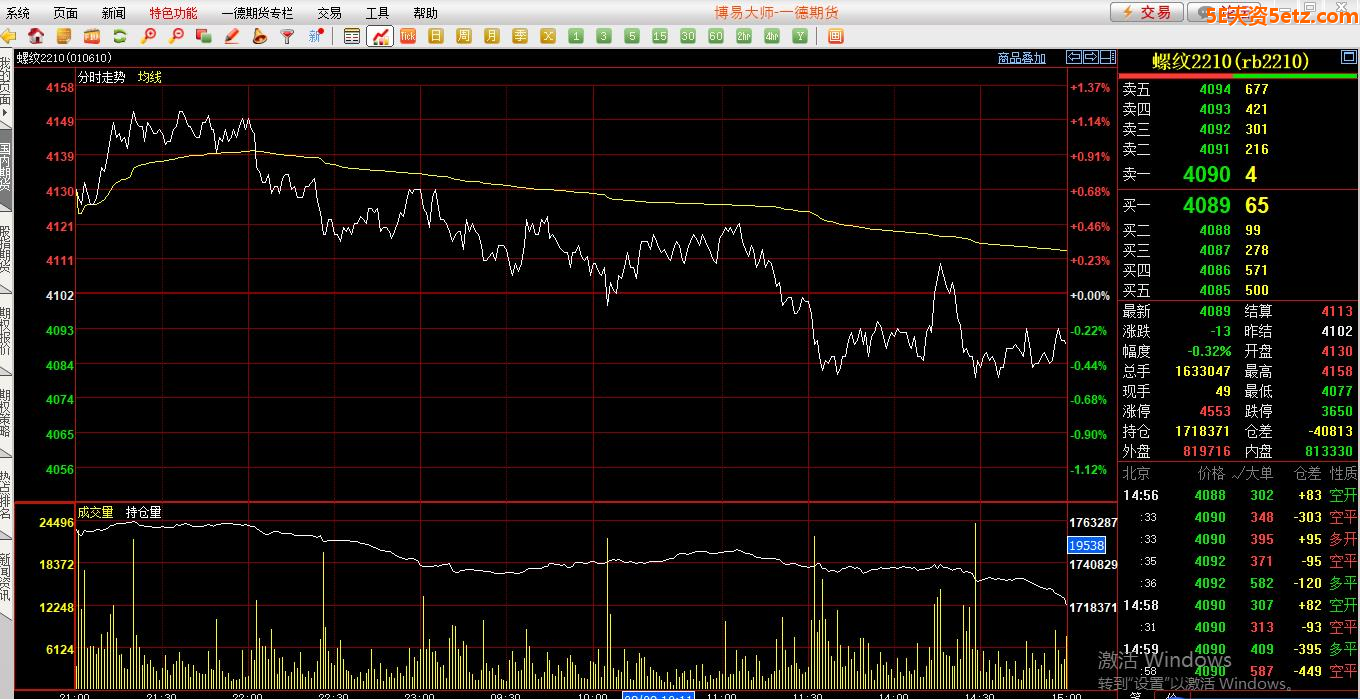Viewport: 1360px width, 699px height.
Task: Click the back arrow icon in the toolbar
Action: coord(8,36)
